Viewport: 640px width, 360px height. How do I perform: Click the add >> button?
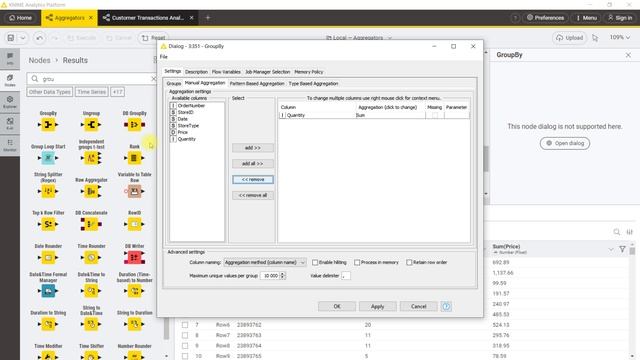coord(253,148)
